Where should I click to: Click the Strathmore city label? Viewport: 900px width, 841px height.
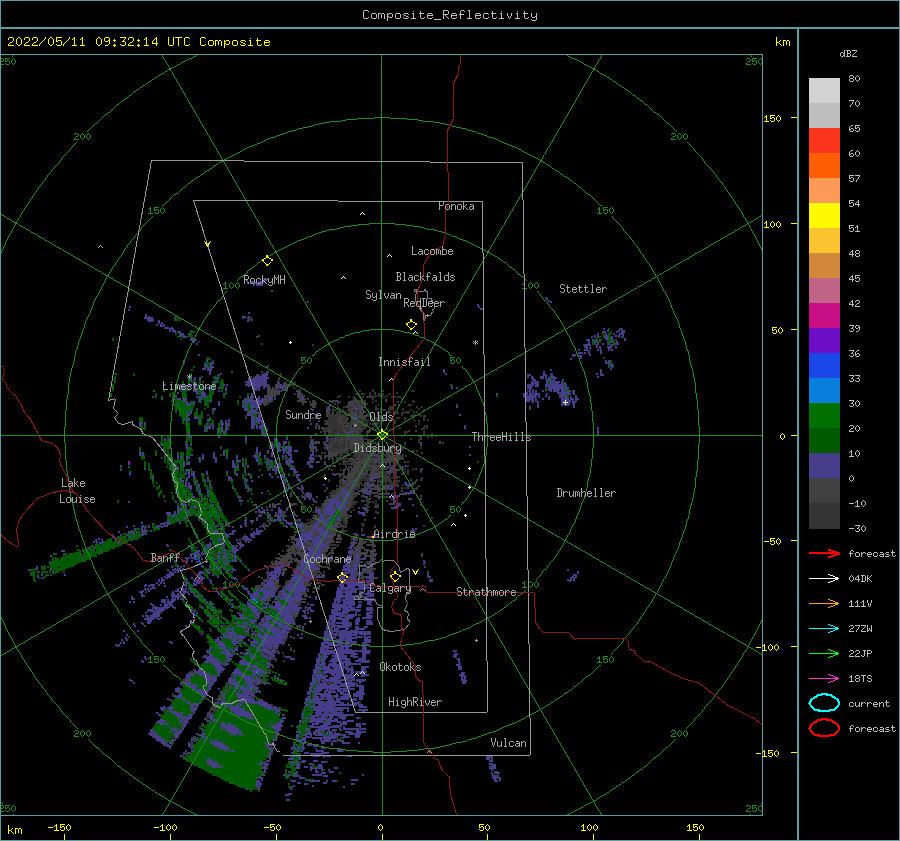pyautogui.click(x=486, y=592)
